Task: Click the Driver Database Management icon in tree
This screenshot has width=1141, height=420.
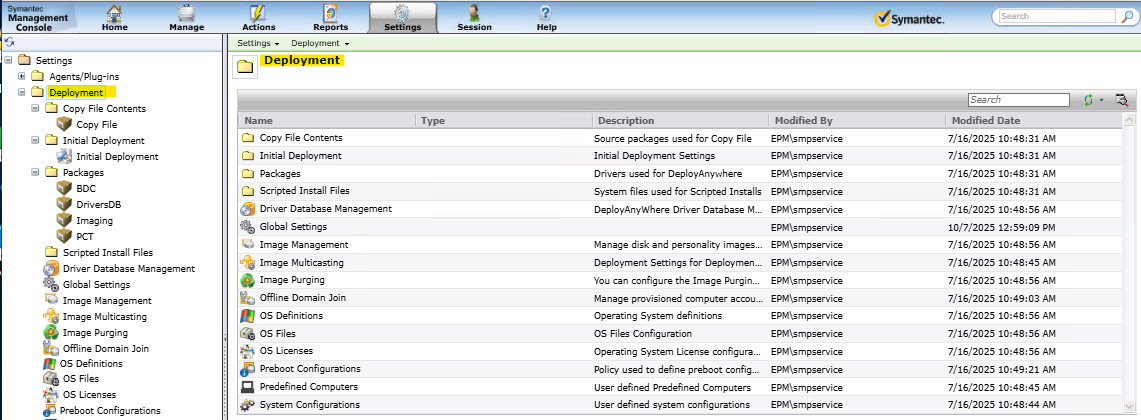Action: click(x=51, y=269)
